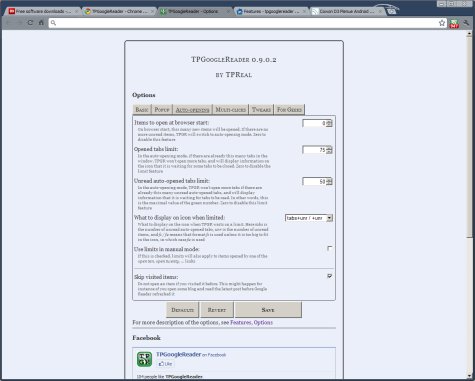Screen dimensions: 475x381
Task: Click the Opened tabs limit spinner arrows
Action: point(329,150)
